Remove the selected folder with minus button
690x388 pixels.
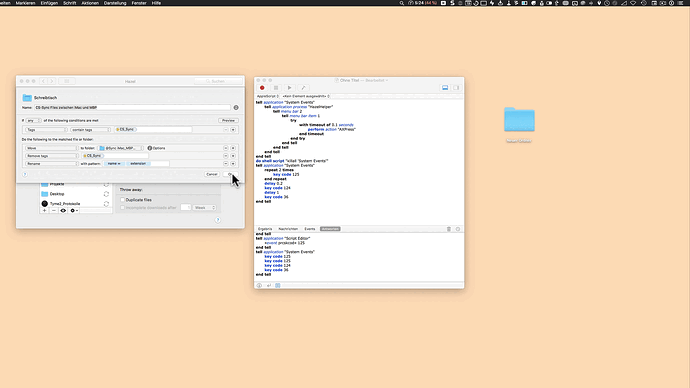54,211
